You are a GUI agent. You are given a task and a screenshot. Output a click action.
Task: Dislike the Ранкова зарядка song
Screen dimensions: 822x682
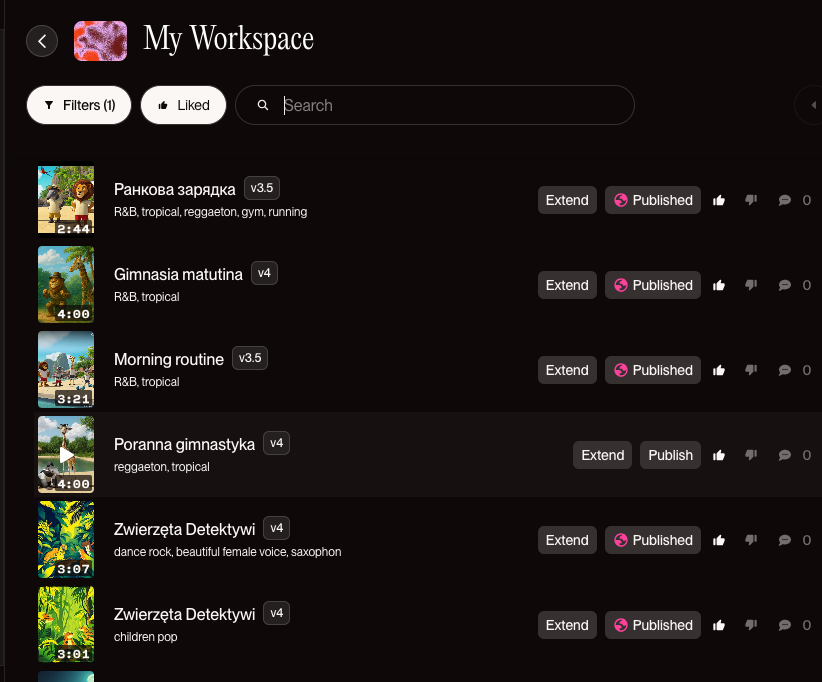(751, 200)
